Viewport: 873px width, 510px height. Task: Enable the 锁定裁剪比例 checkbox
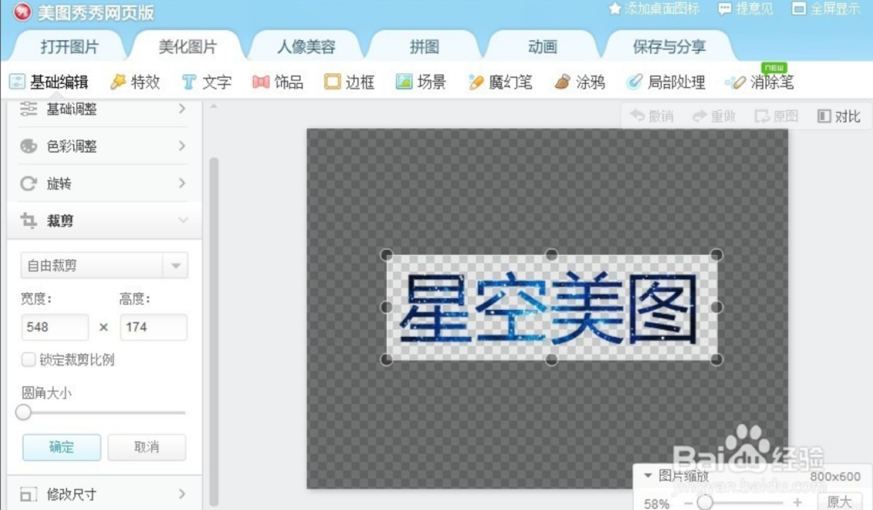point(29,360)
